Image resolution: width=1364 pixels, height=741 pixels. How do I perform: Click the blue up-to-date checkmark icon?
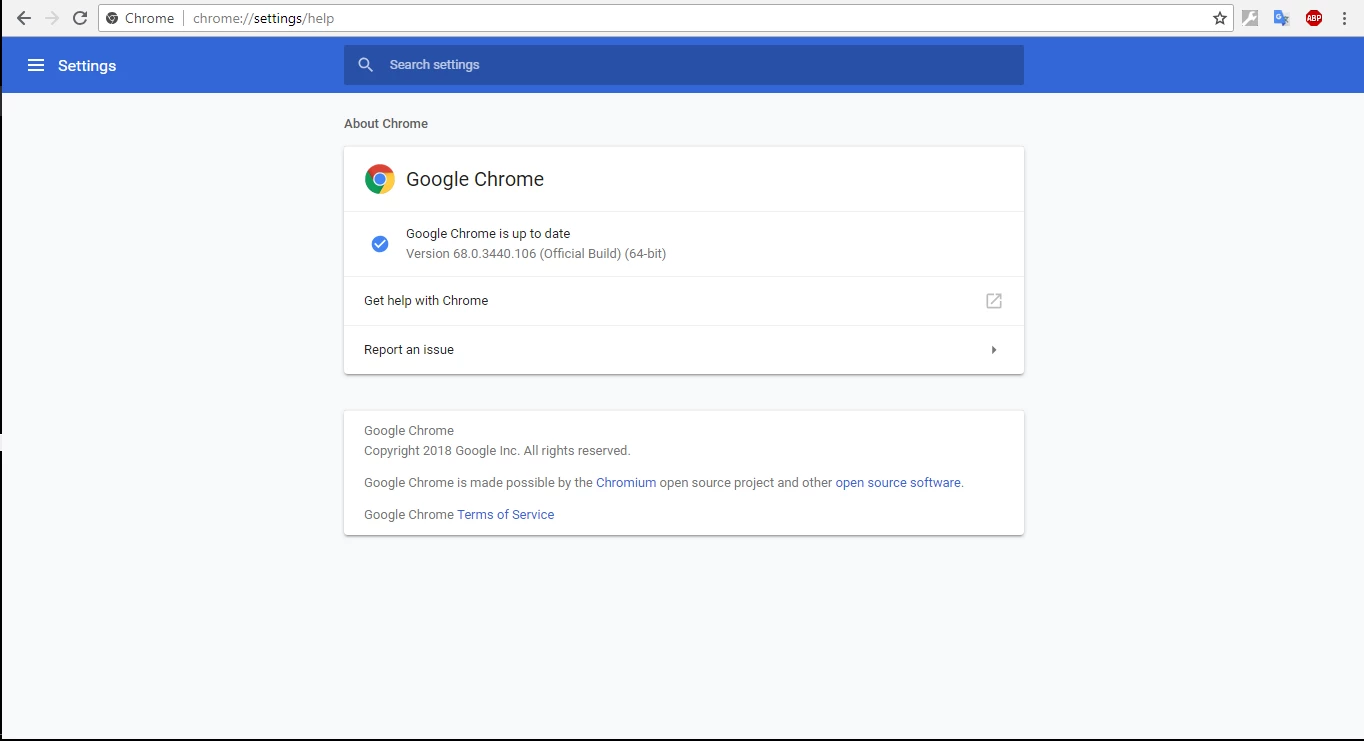(380, 243)
